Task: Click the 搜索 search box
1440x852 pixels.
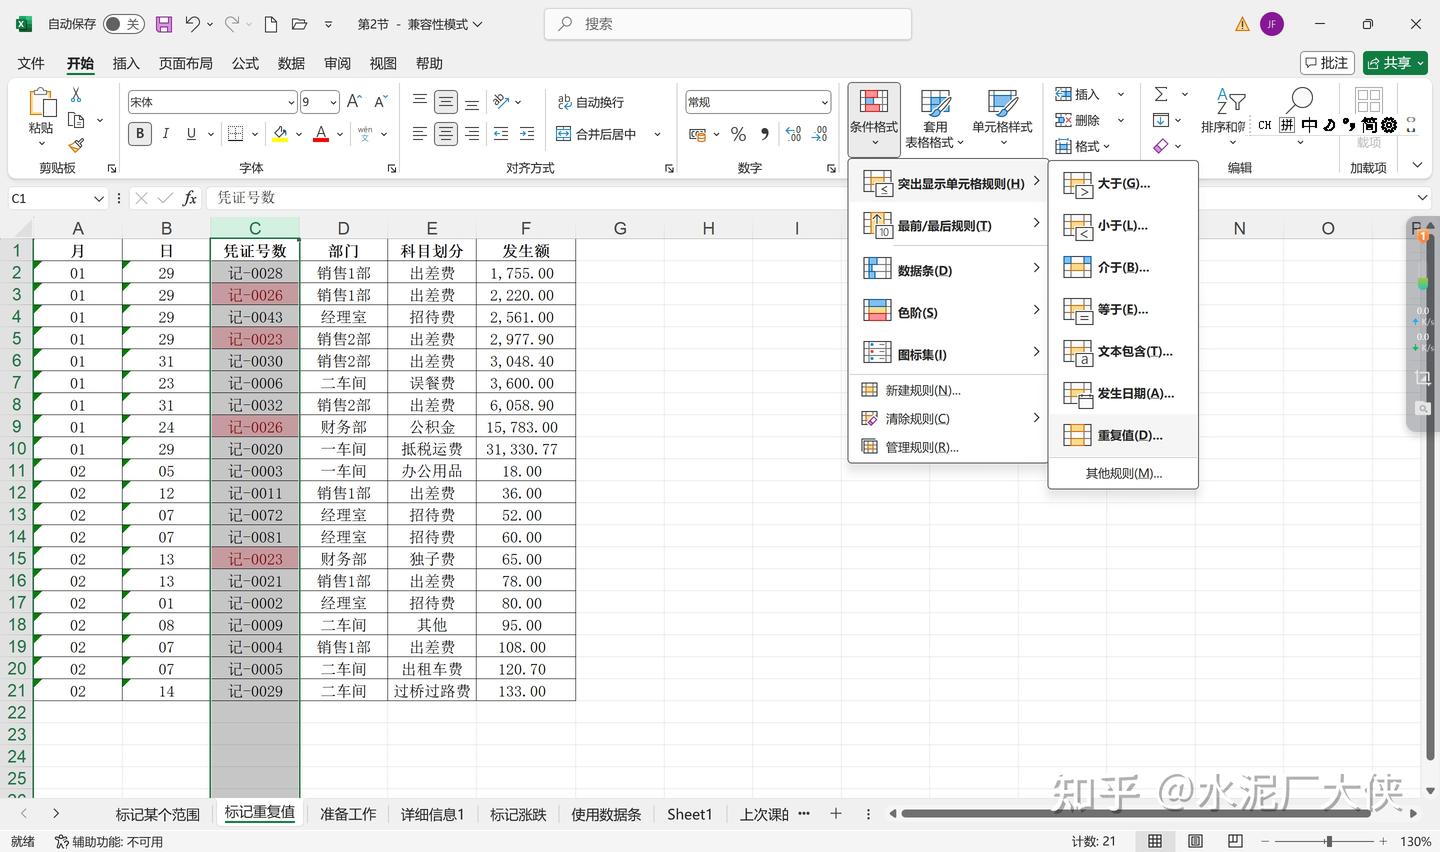Action: coord(728,24)
